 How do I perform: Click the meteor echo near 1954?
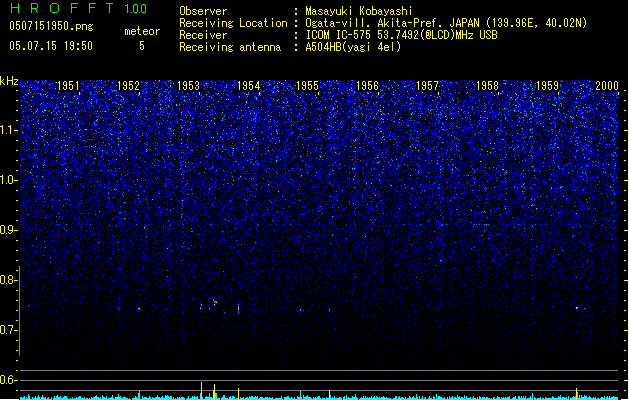pos(239,309)
